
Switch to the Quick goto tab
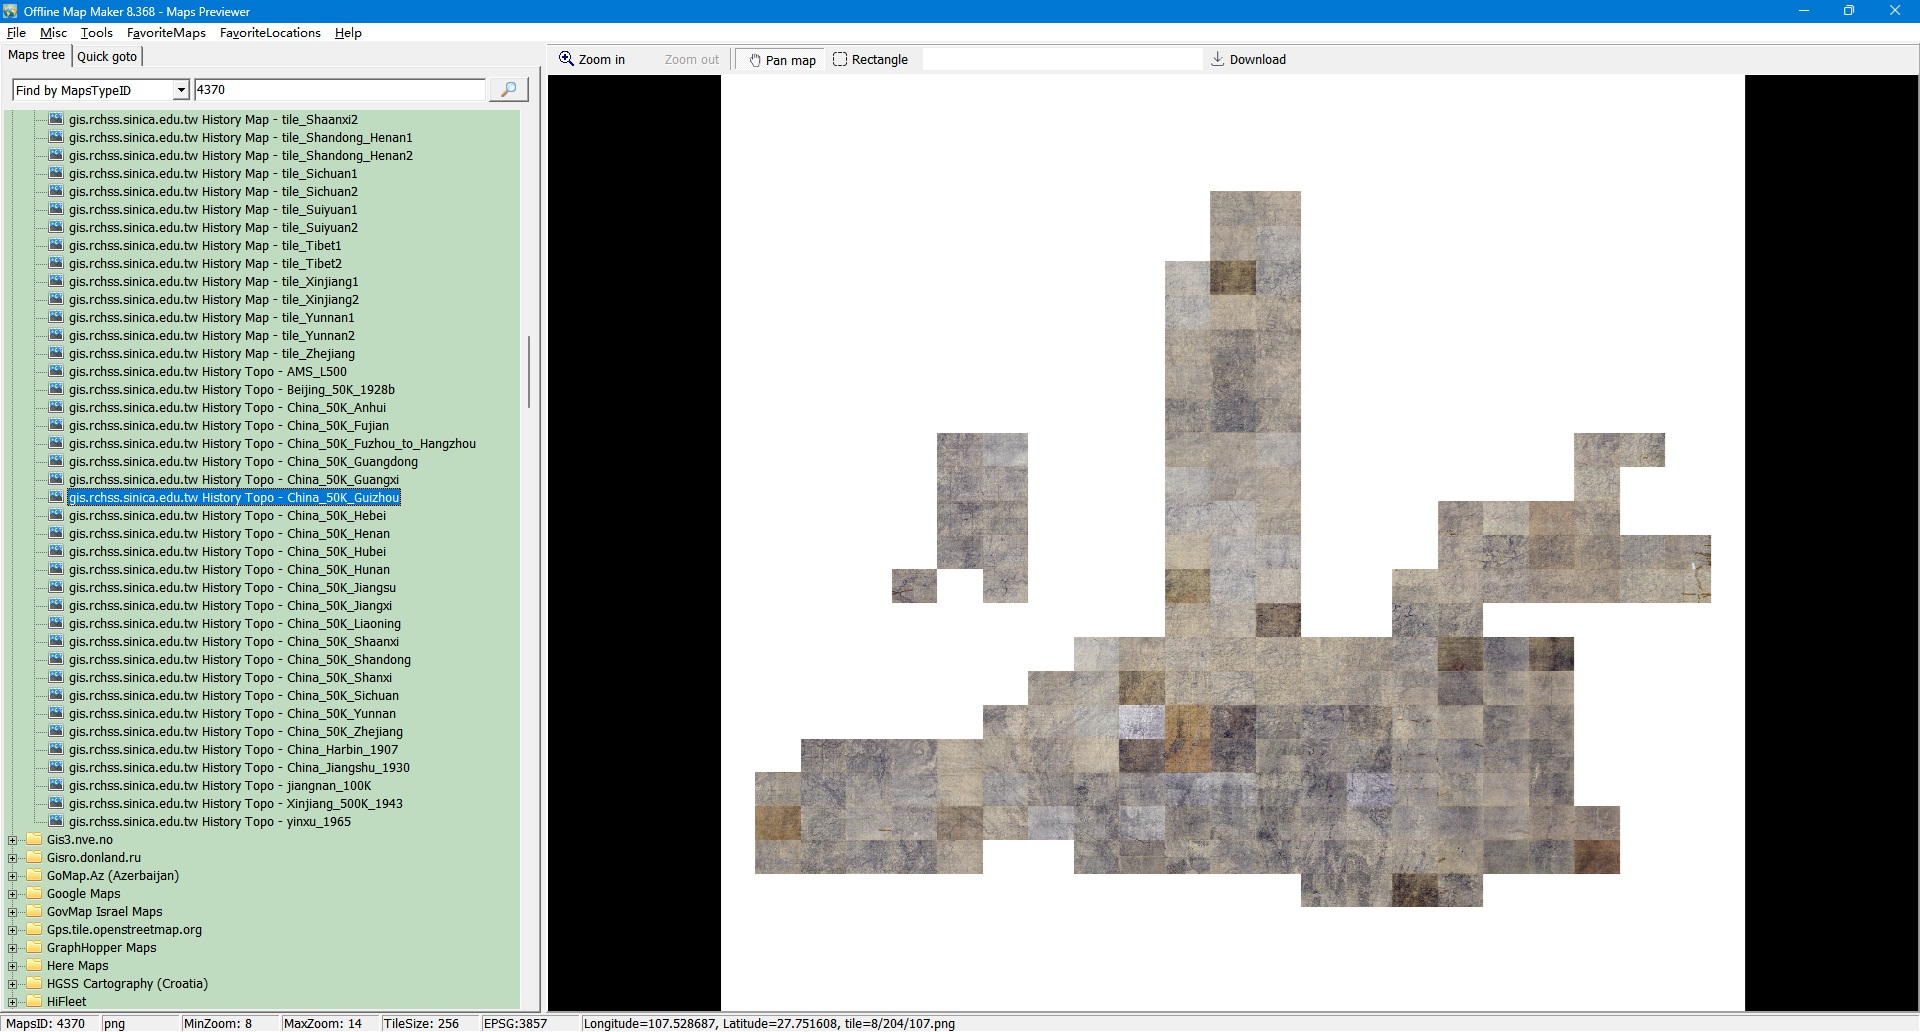107,57
